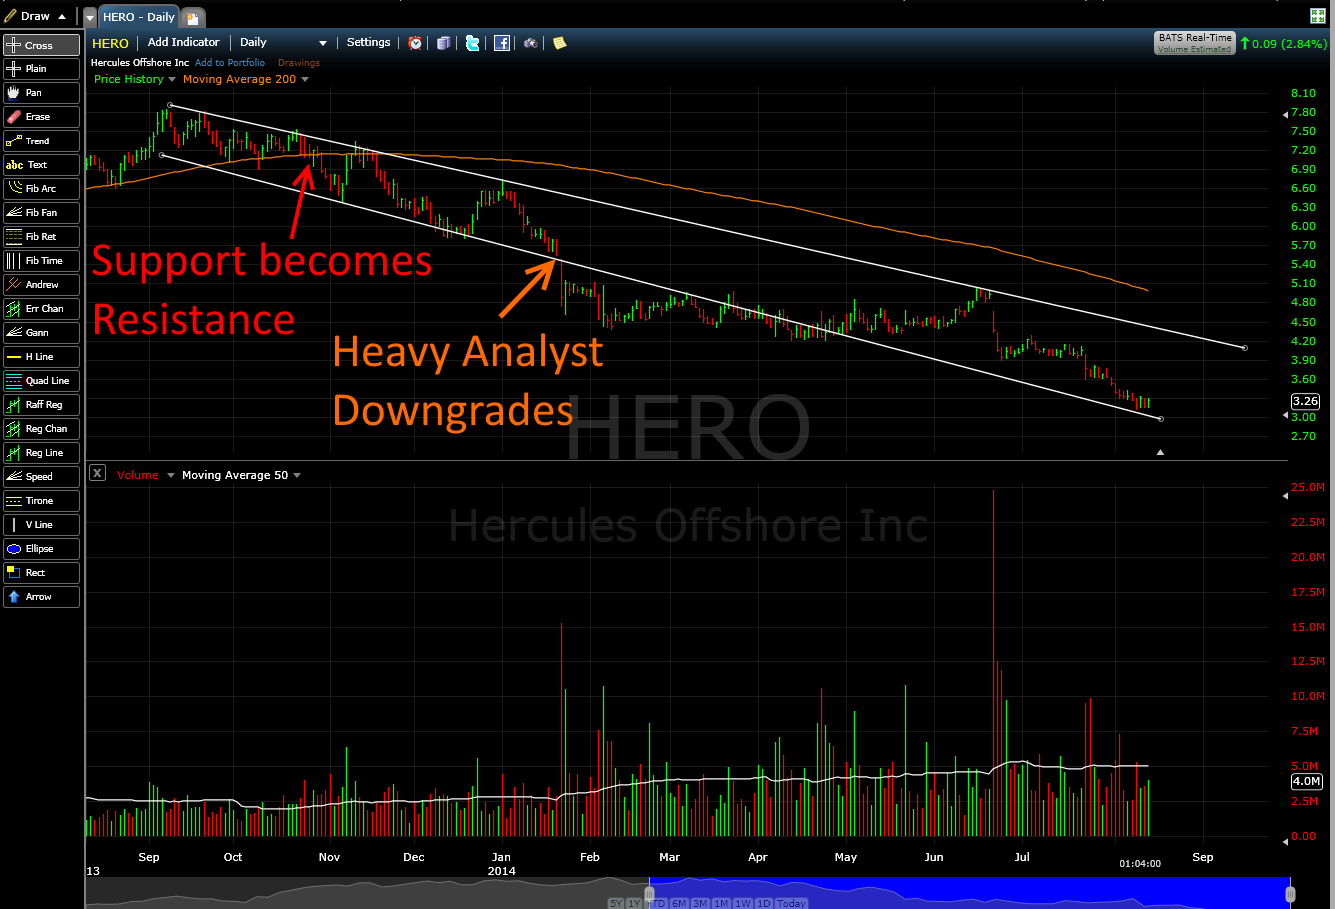Select the Text annotation tool

[x=41, y=165]
